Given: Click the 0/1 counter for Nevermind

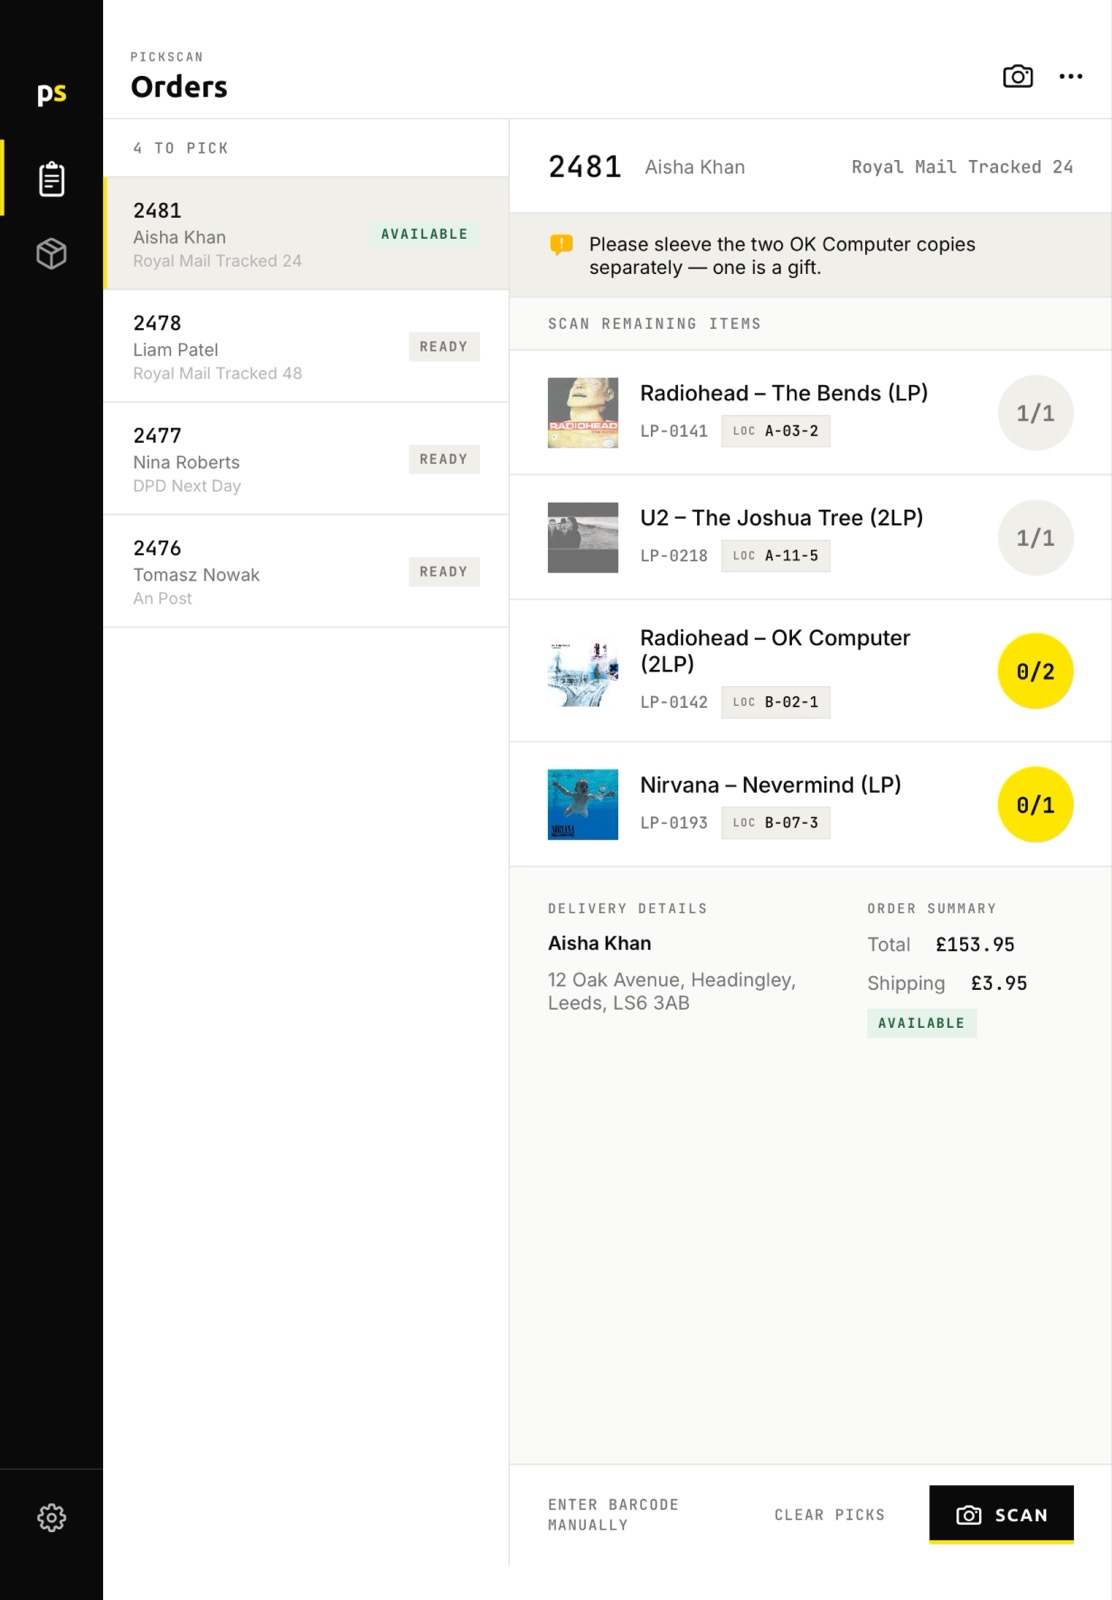Looking at the screenshot, I should coord(1036,805).
